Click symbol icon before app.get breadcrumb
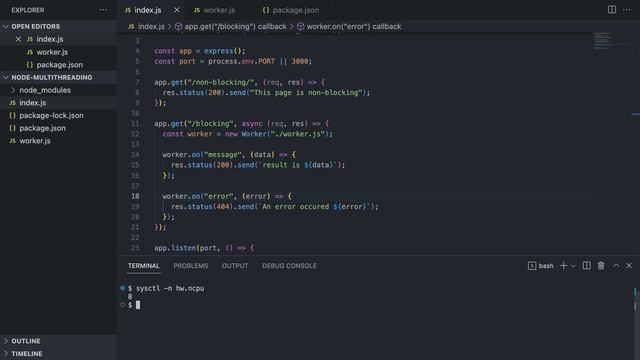 [x=178, y=27]
